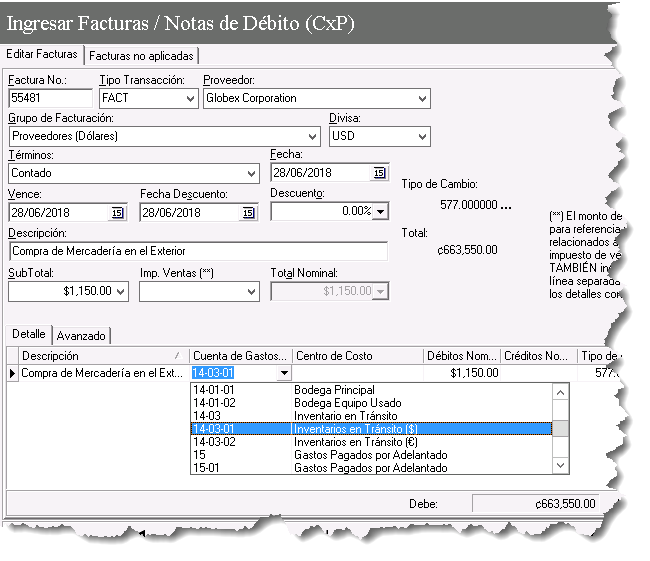Open the Avanzado tab
The height and width of the screenshot is (561, 650).
click(81, 336)
